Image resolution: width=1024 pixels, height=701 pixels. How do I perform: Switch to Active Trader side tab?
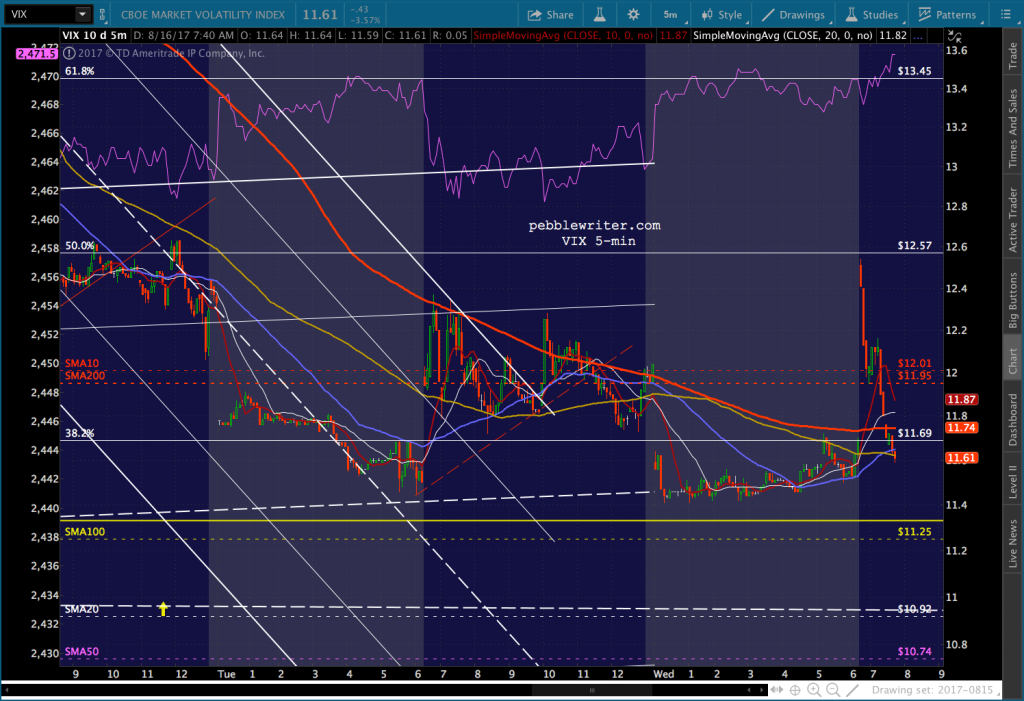(x=1013, y=220)
